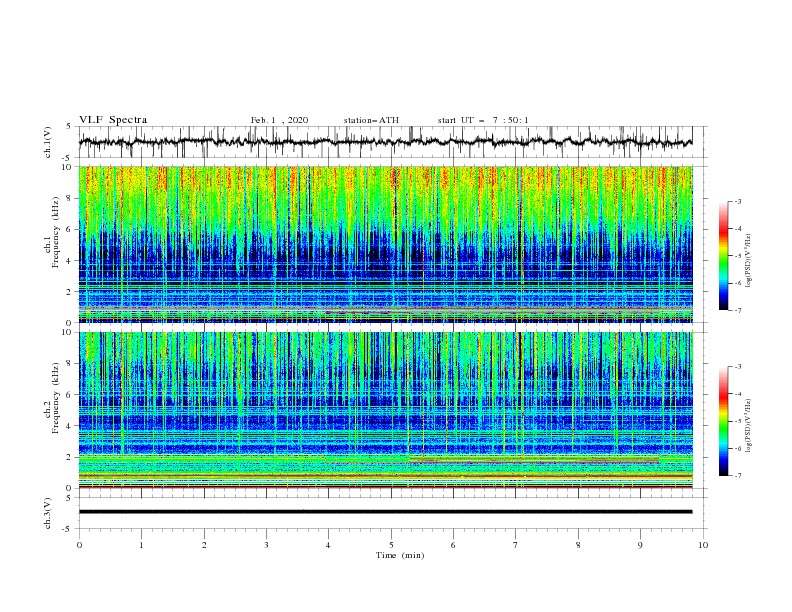Click the "0" tick on the time axis
This screenshot has width=792, height=612.
pos(79,545)
